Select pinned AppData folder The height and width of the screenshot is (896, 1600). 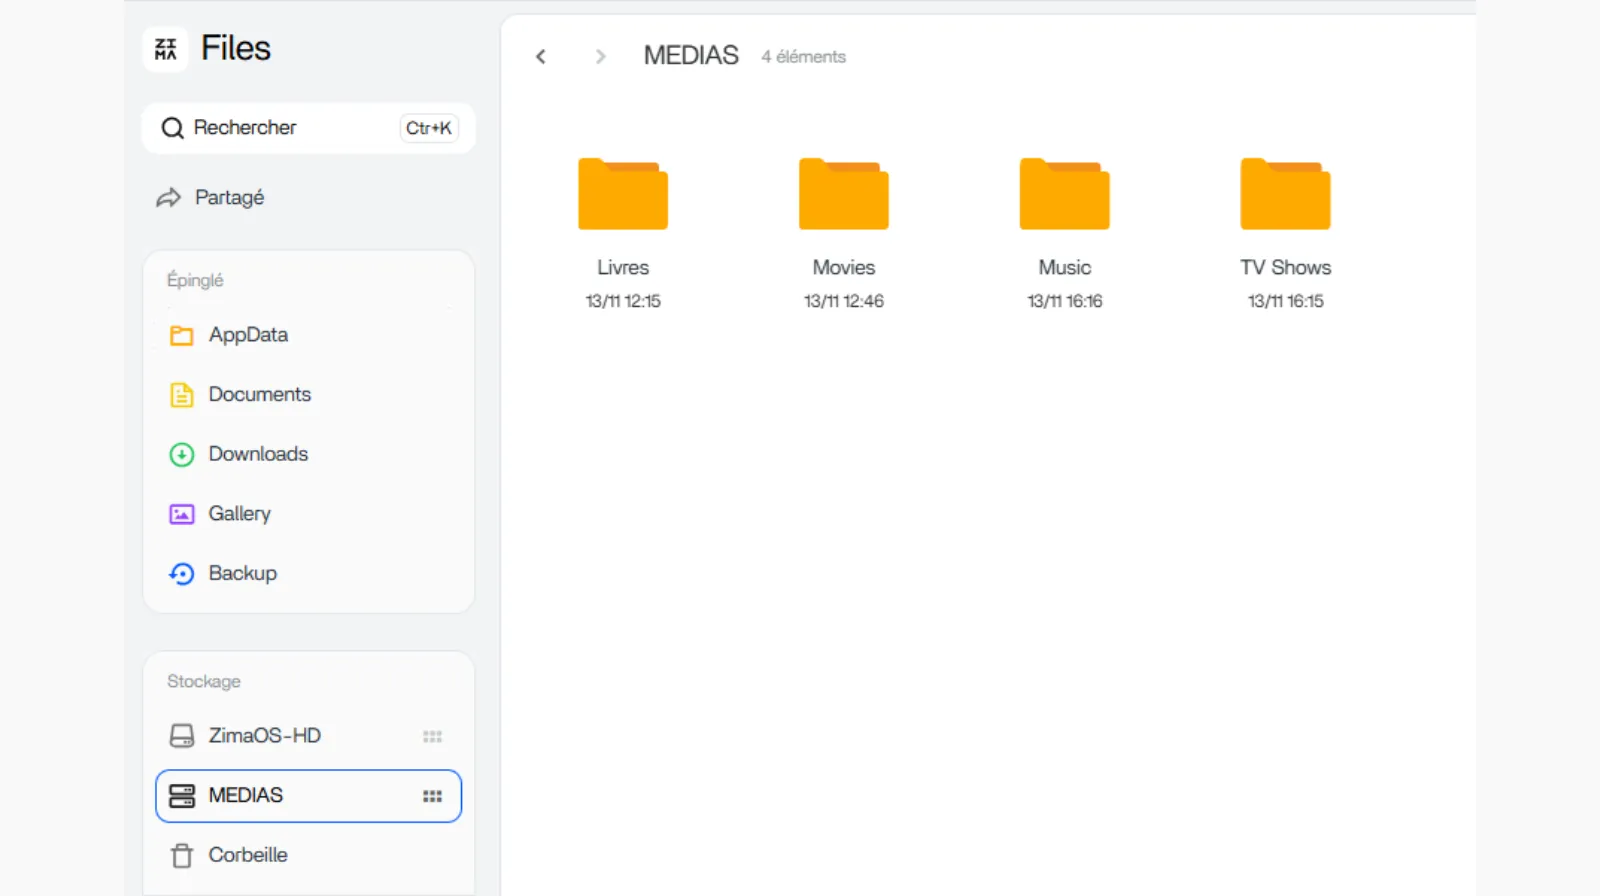[248, 335]
